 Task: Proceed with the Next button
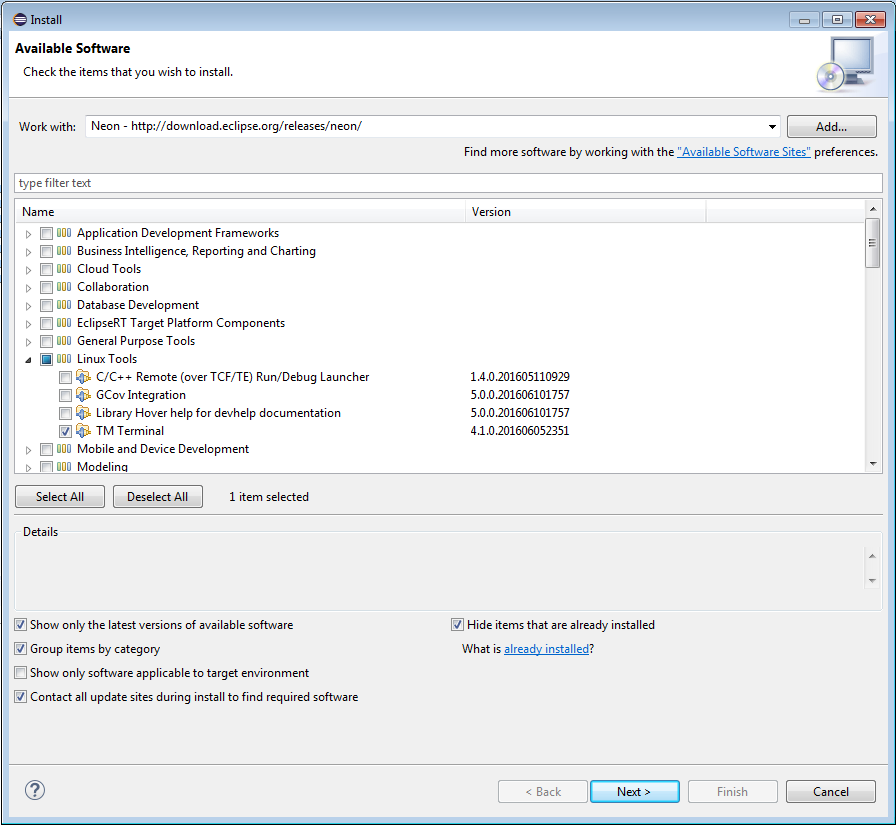(x=634, y=792)
